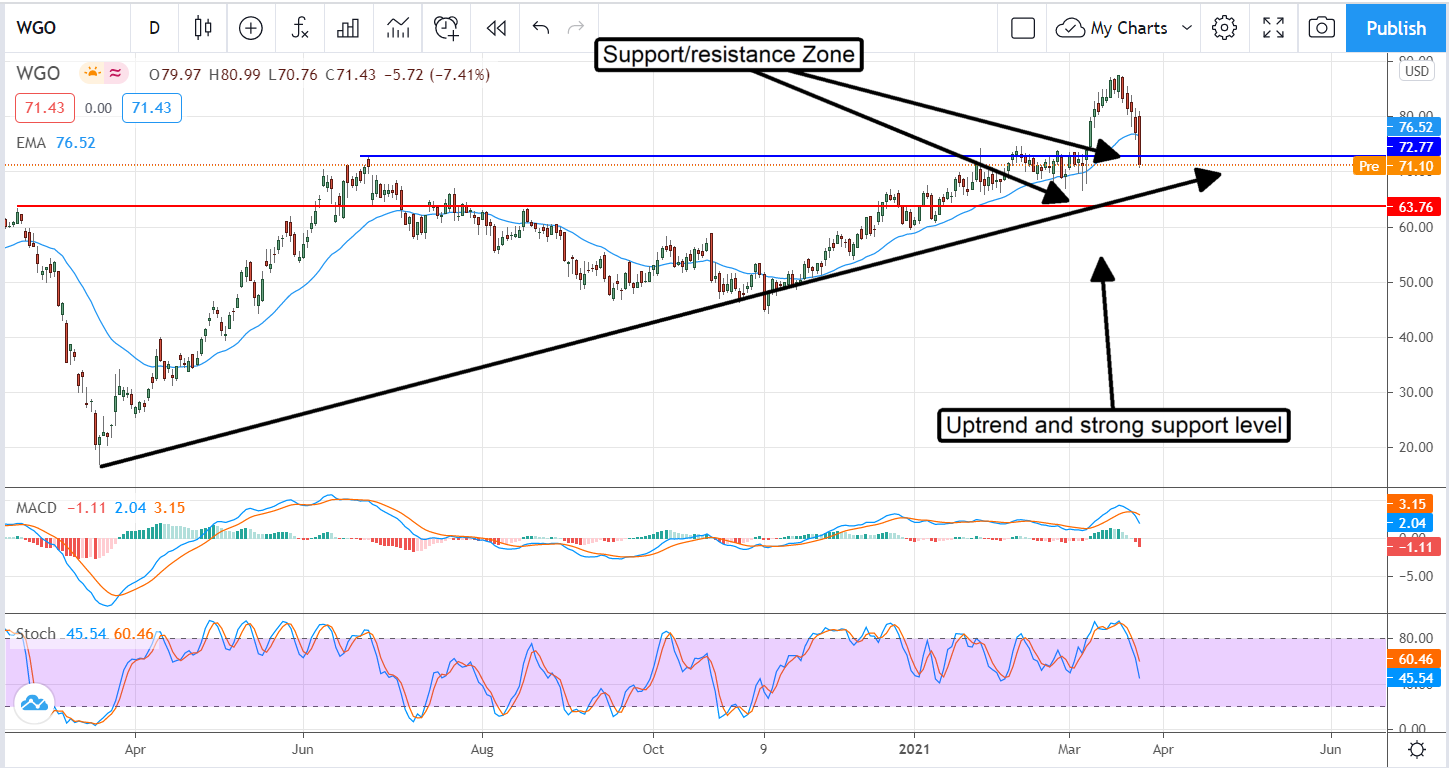Start bar replay with the rewind icon

[x=494, y=28]
